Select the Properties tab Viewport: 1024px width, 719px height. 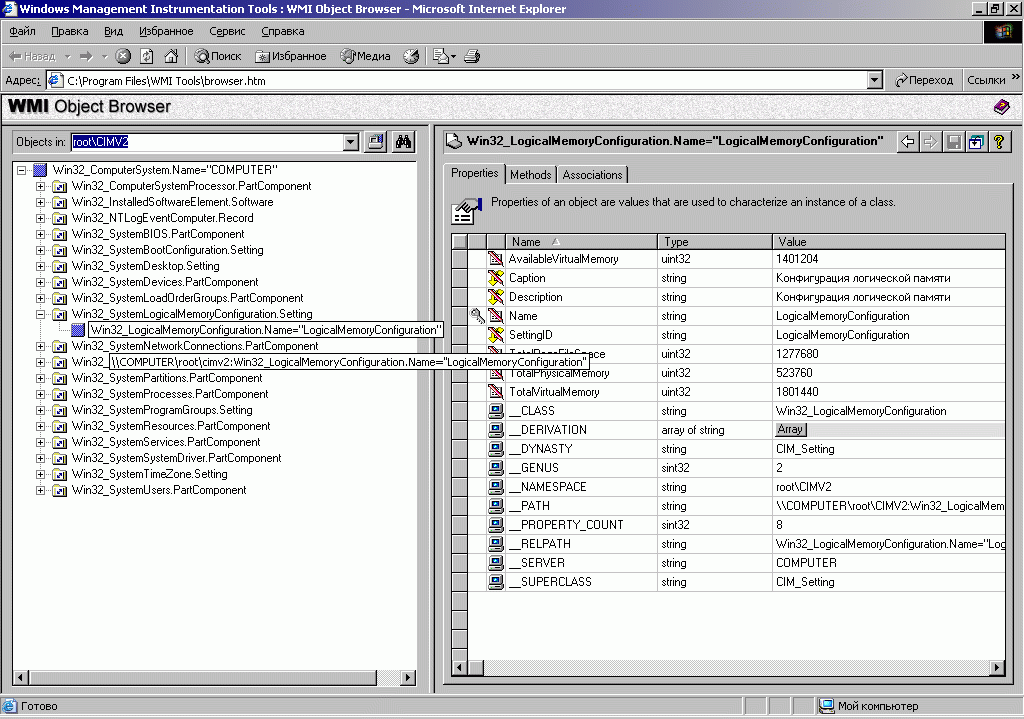coord(475,173)
